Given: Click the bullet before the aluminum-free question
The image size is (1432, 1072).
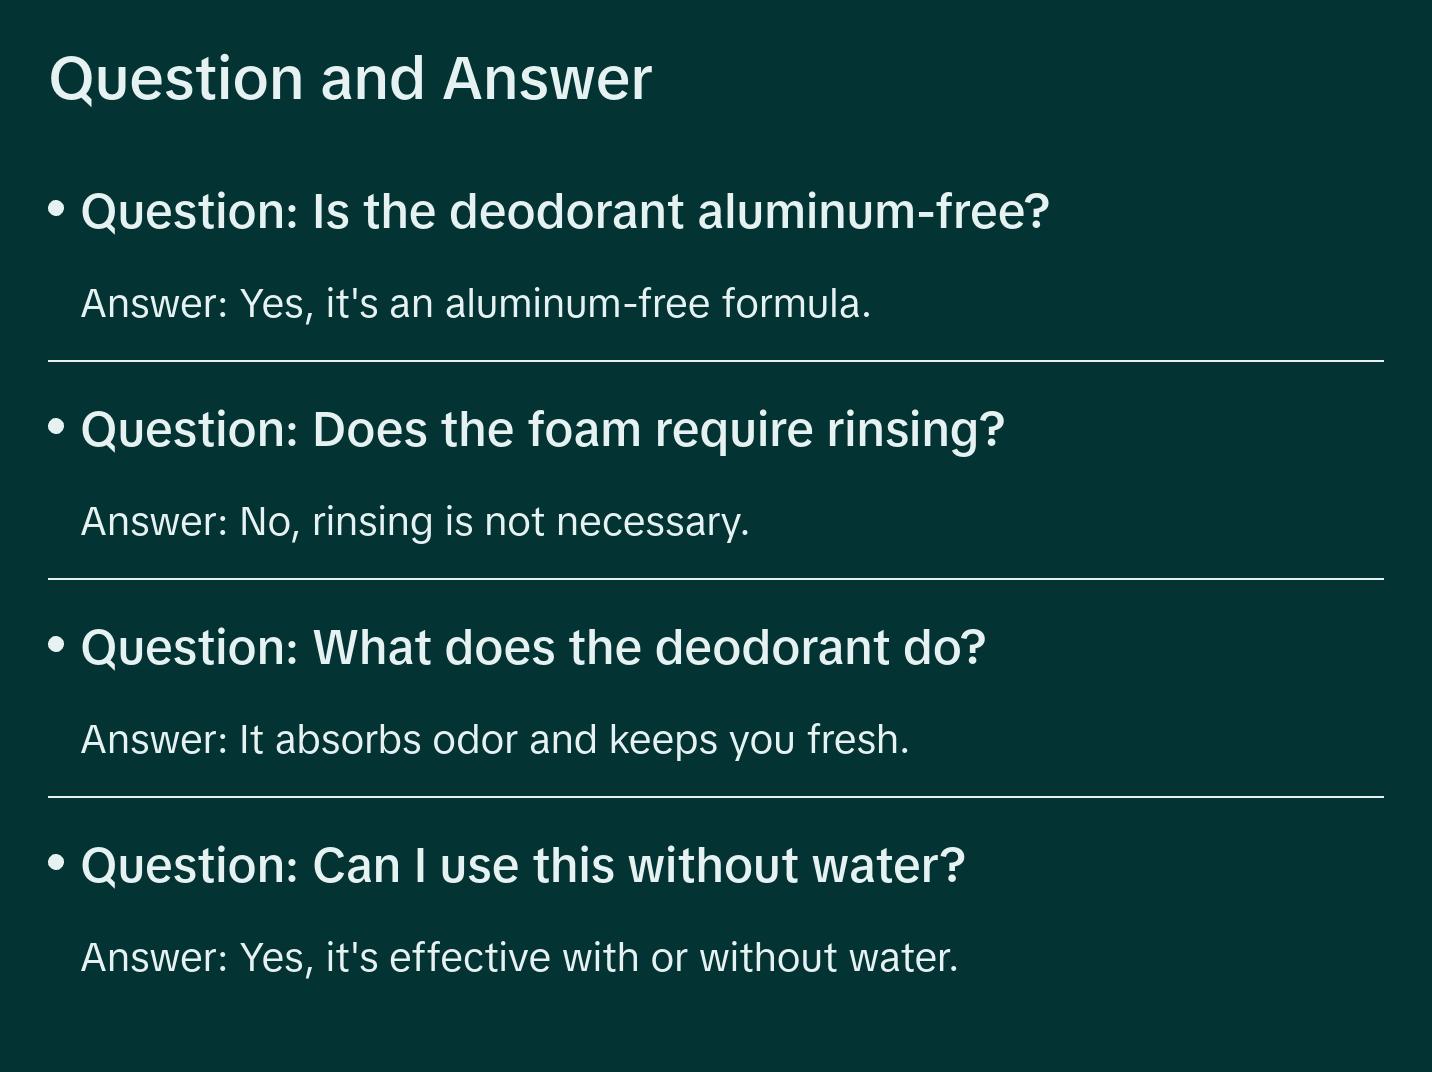Looking at the screenshot, I should point(57,209).
